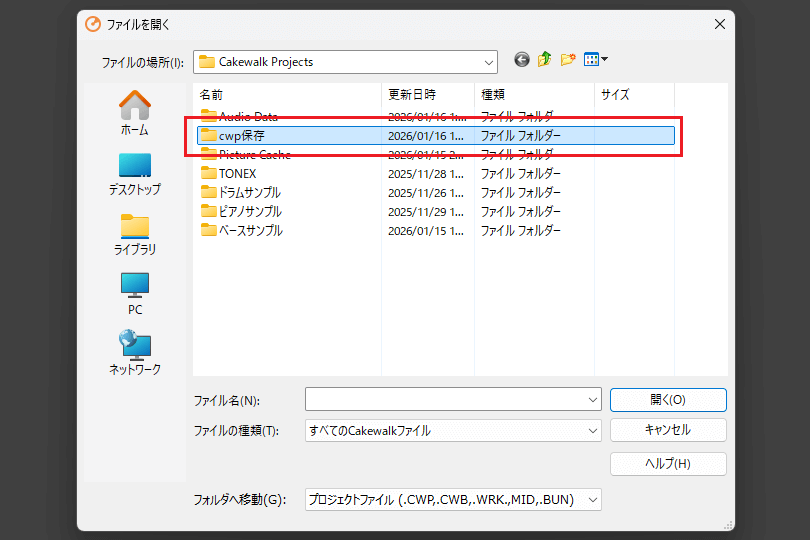The height and width of the screenshot is (540, 810).
Task: Expand the file name combo box
Action: coord(593,400)
